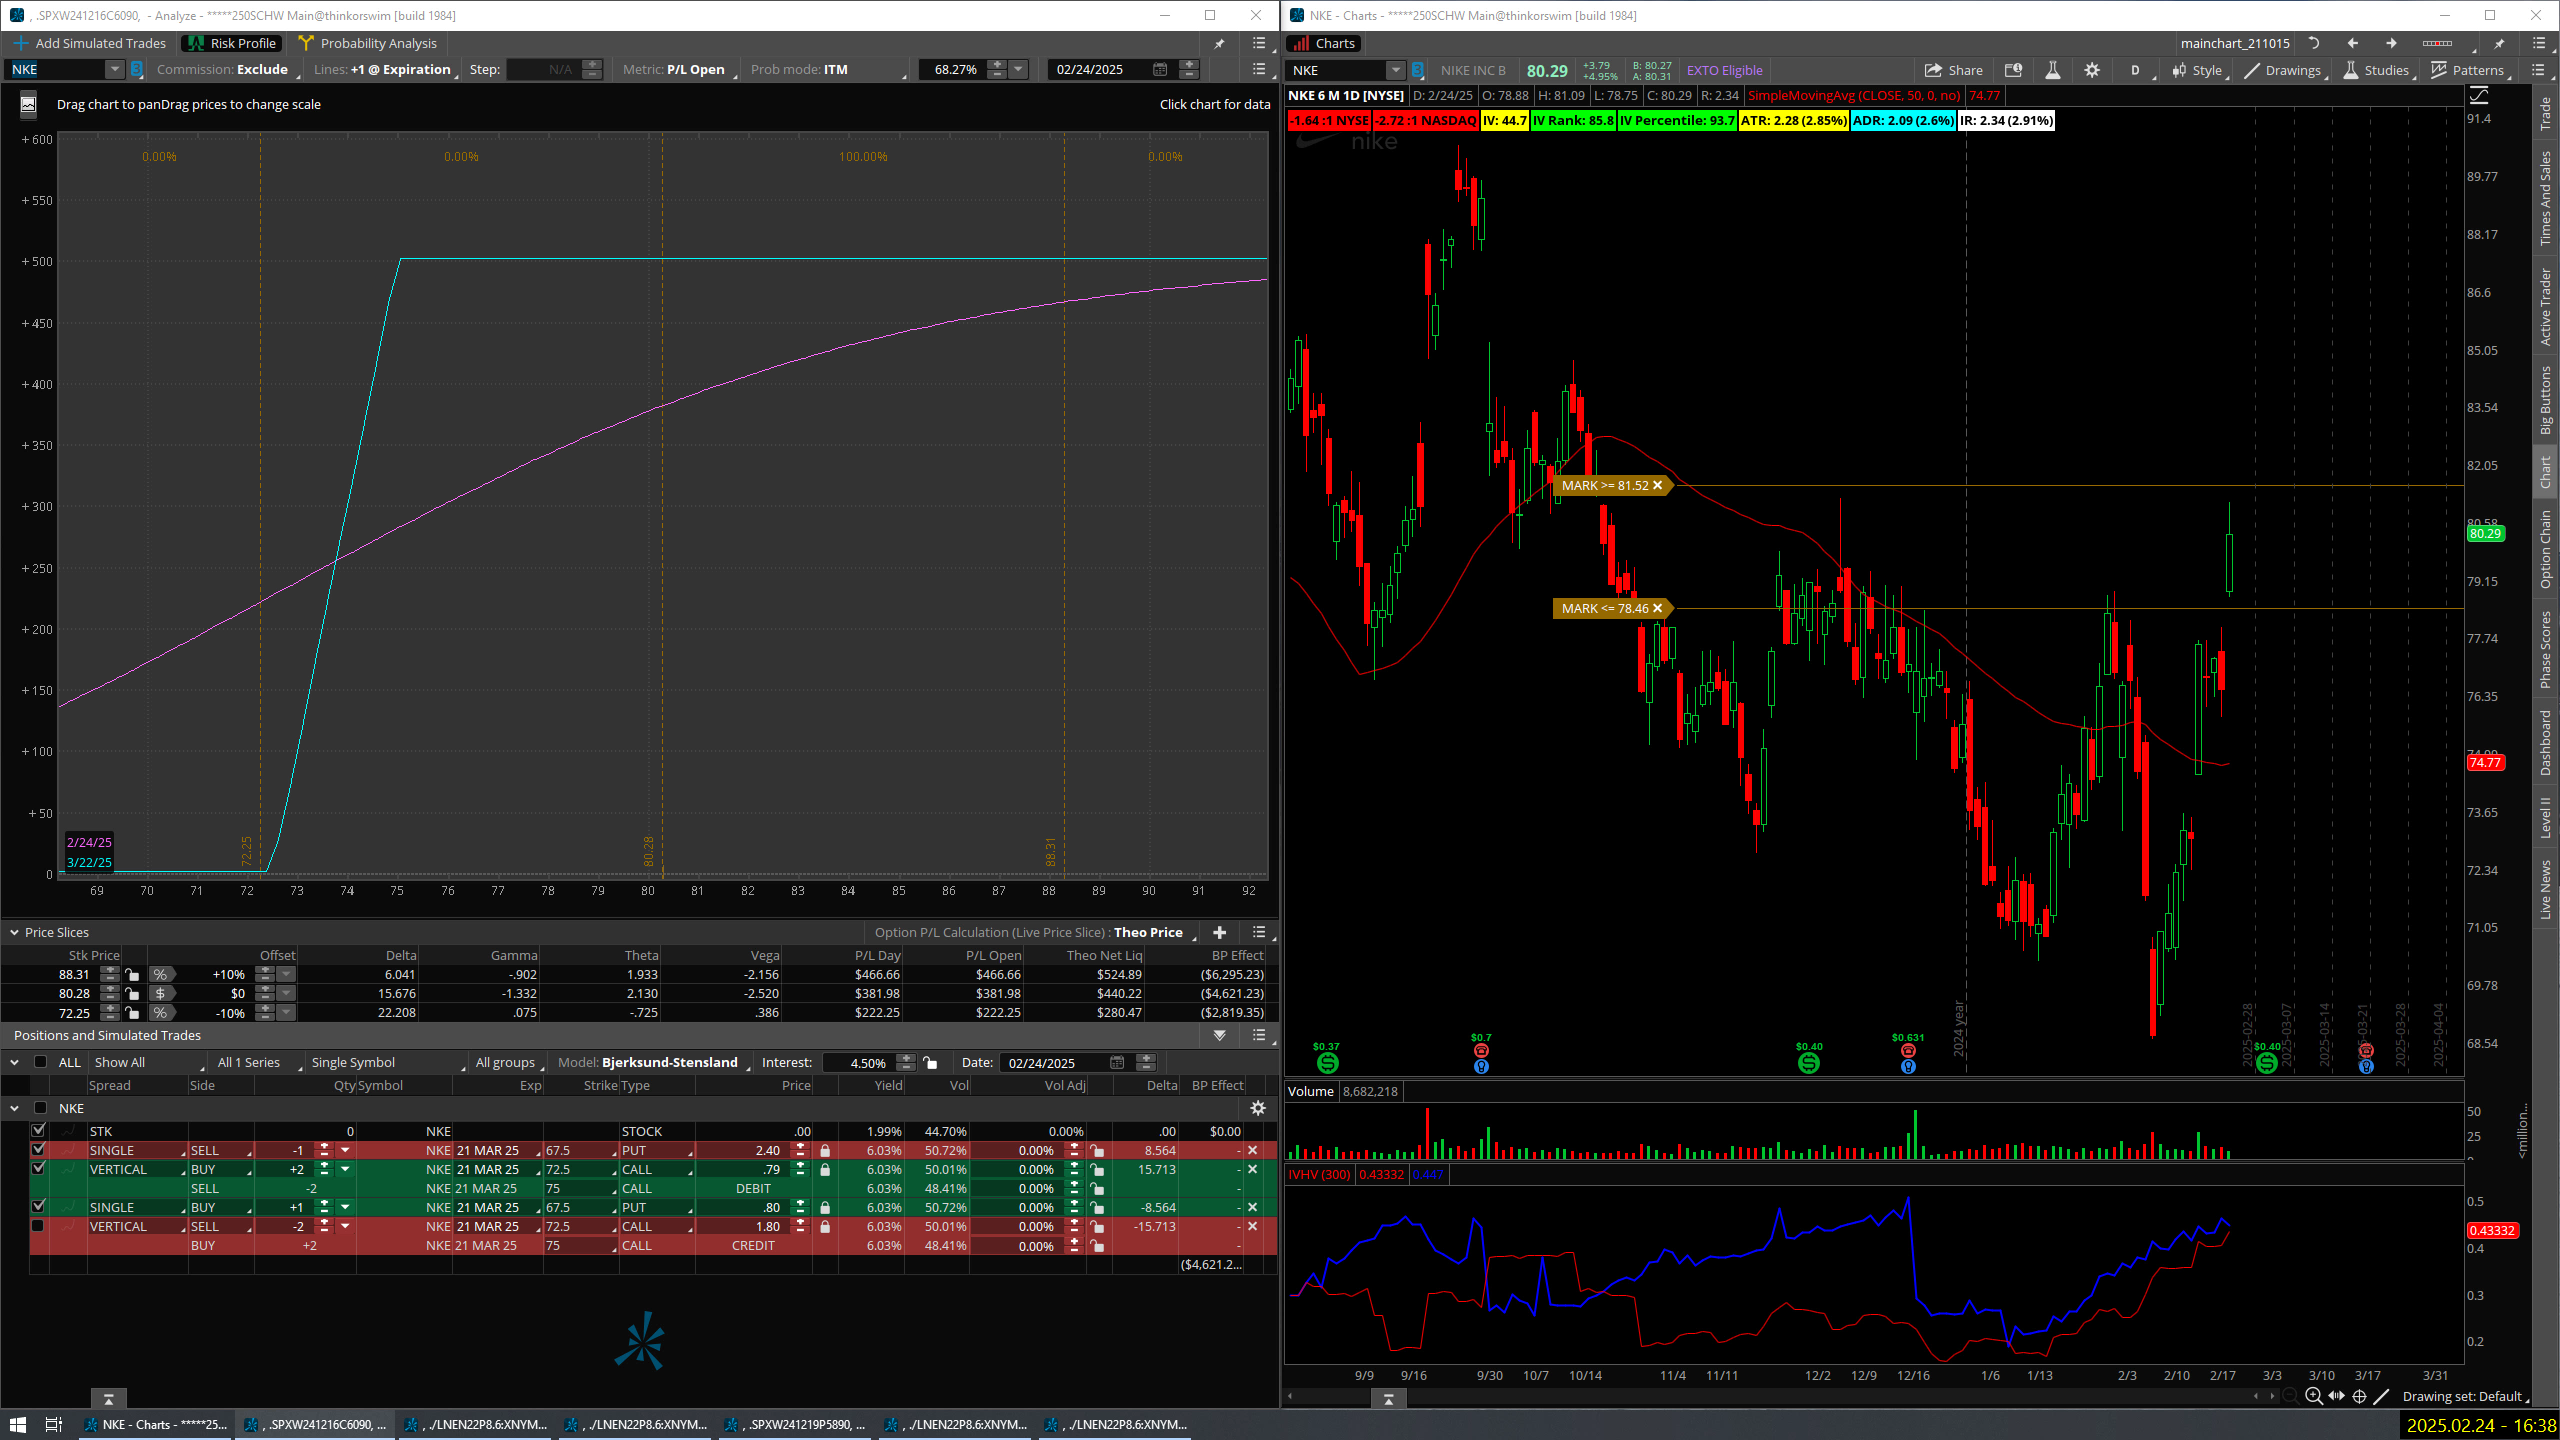Viewport: 2560px width, 1440px height.
Task: Toggle the ALL positions checkbox
Action: pyautogui.click(x=41, y=1062)
